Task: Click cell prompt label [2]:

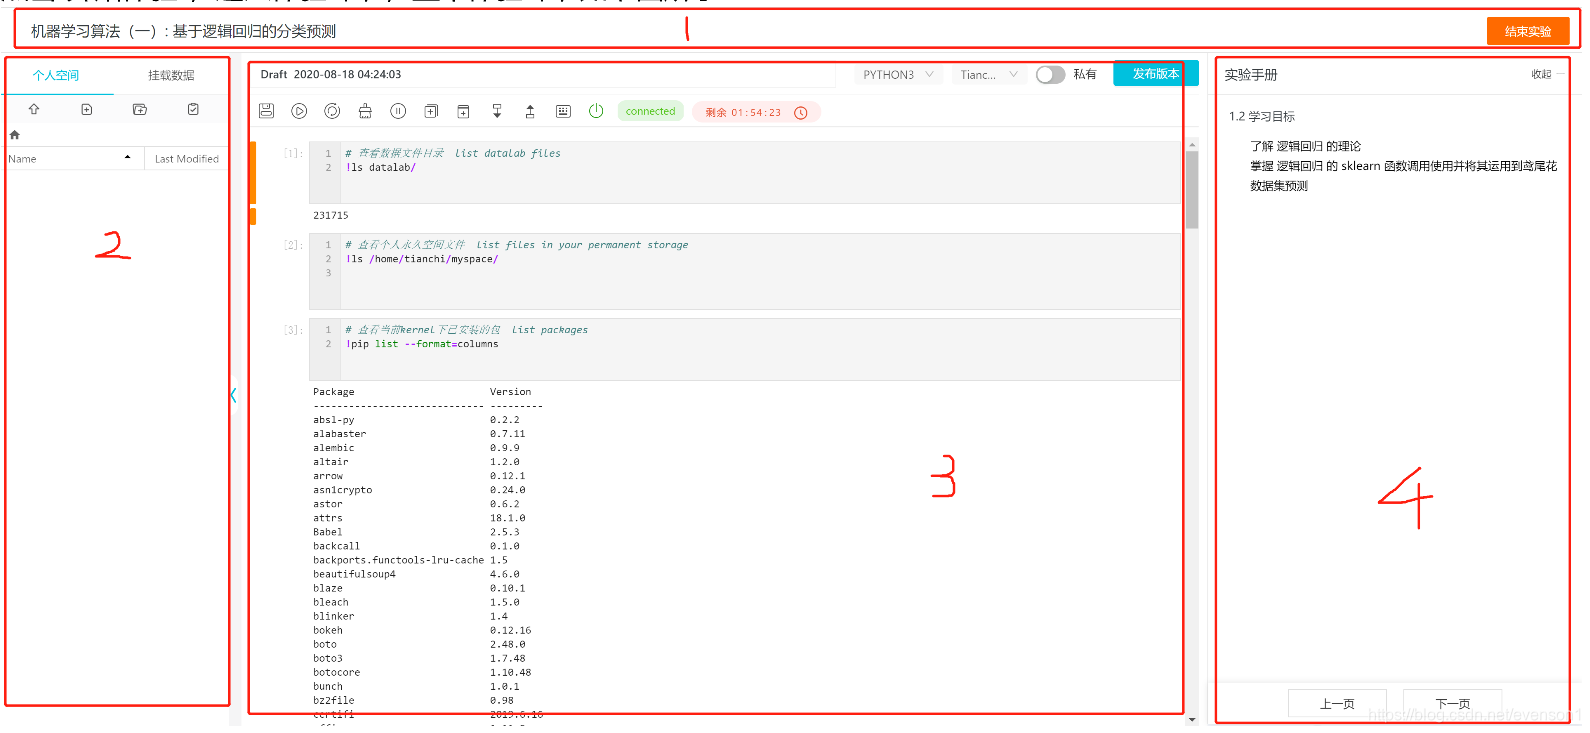Action: pos(293,244)
